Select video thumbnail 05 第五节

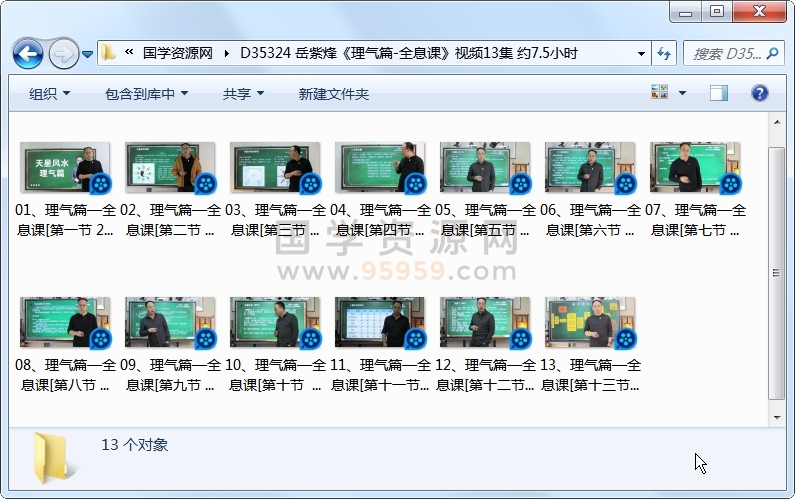pos(485,168)
